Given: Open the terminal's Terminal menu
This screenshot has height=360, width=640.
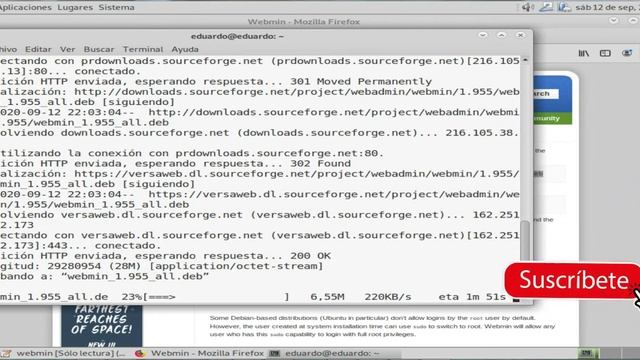Looking at the screenshot, I should (143, 49).
